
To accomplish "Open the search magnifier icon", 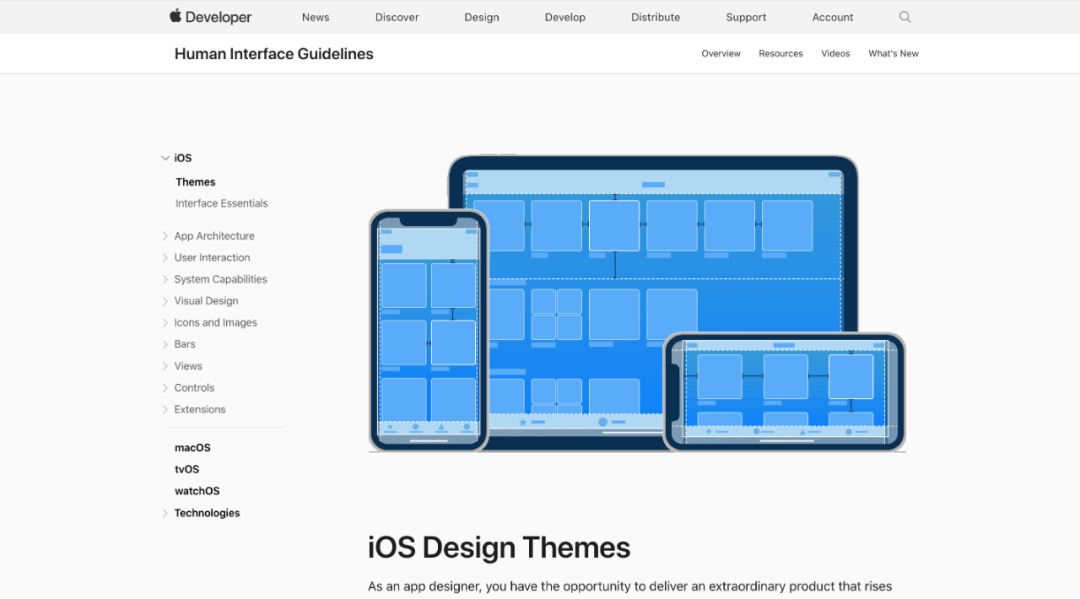I will (x=905, y=17).
